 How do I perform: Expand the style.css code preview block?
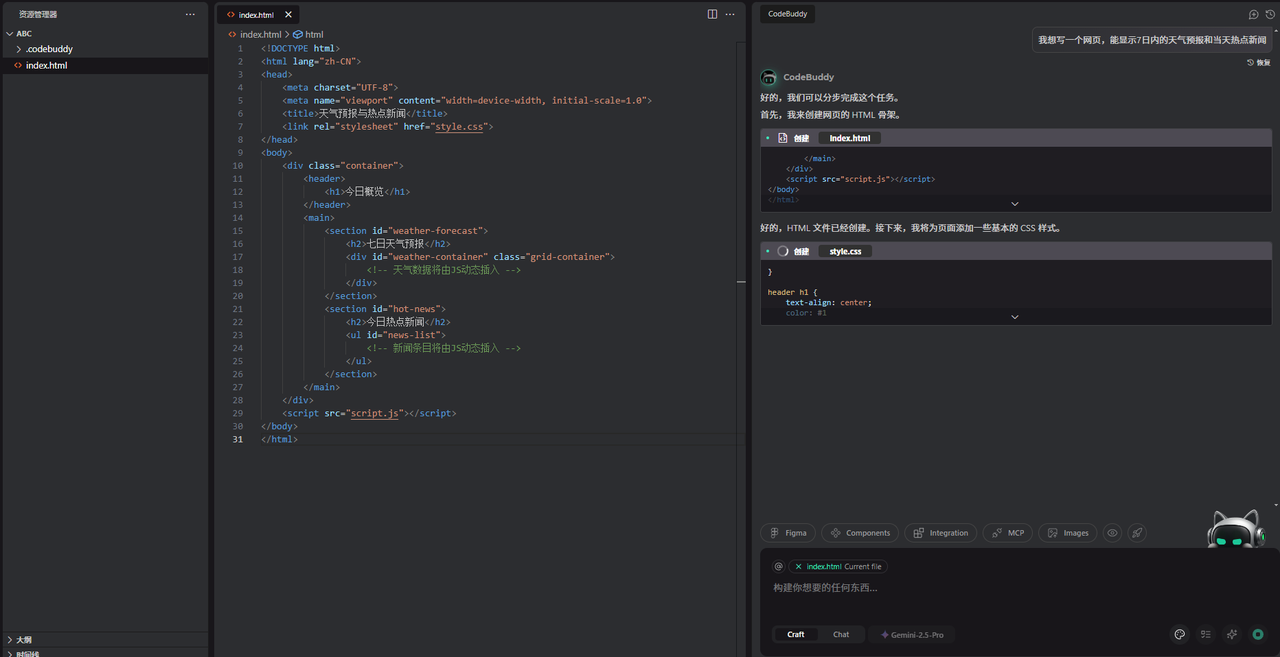(x=1015, y=317)
